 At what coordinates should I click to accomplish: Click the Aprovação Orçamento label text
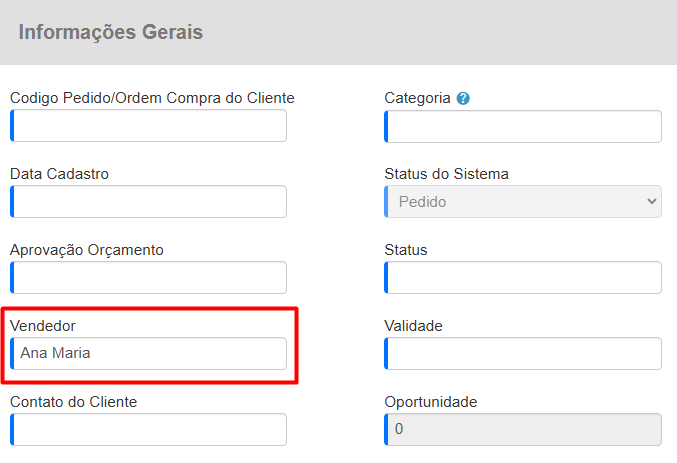86,250
